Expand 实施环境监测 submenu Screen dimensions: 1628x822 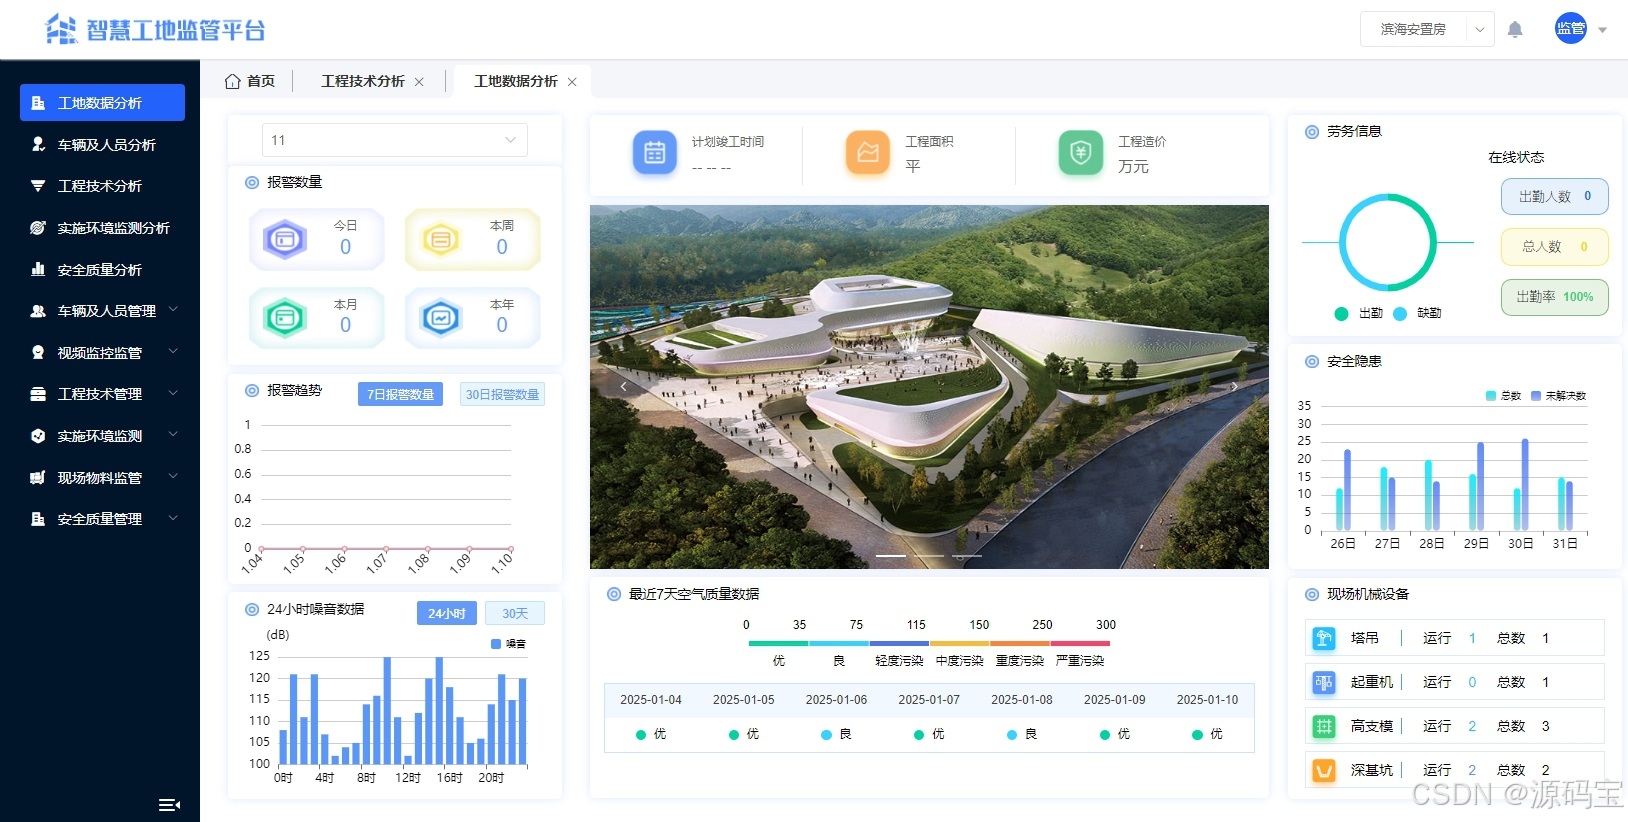pyautogui.click(x=102, y=436)
